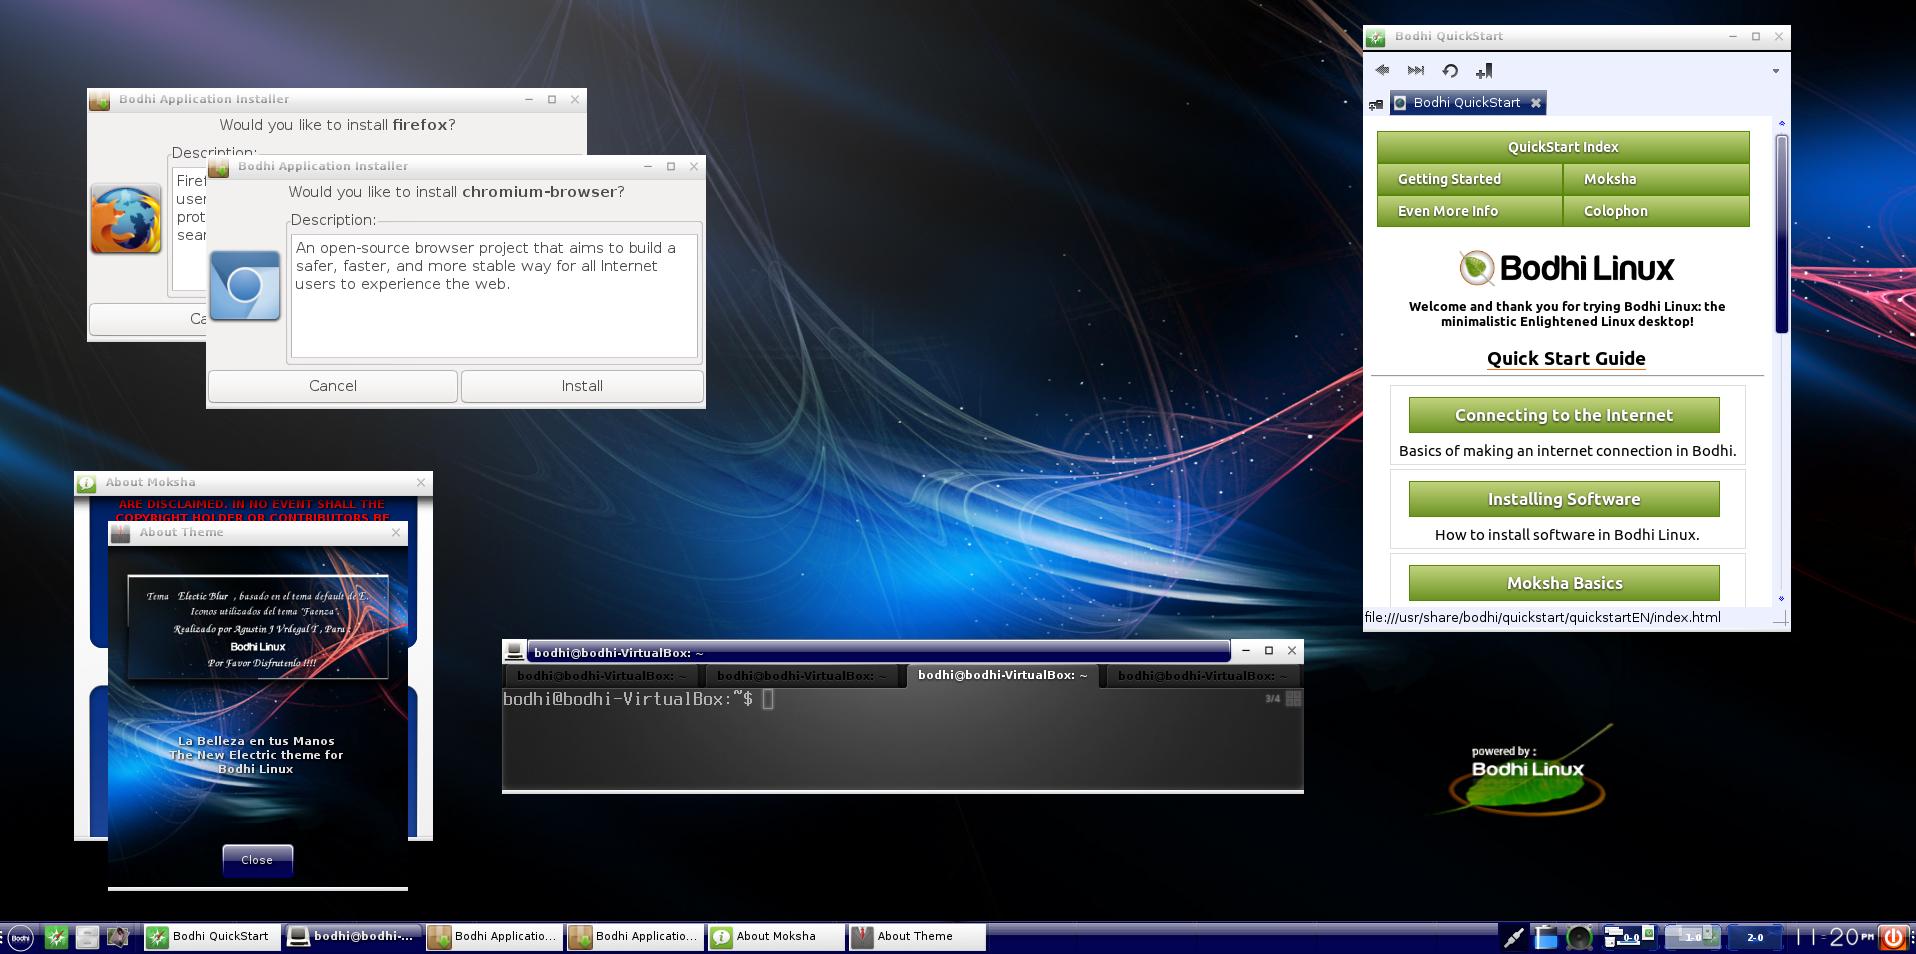Click the chromium-browser description text box
1916x954 pixels.
click(x=494, y=295)
